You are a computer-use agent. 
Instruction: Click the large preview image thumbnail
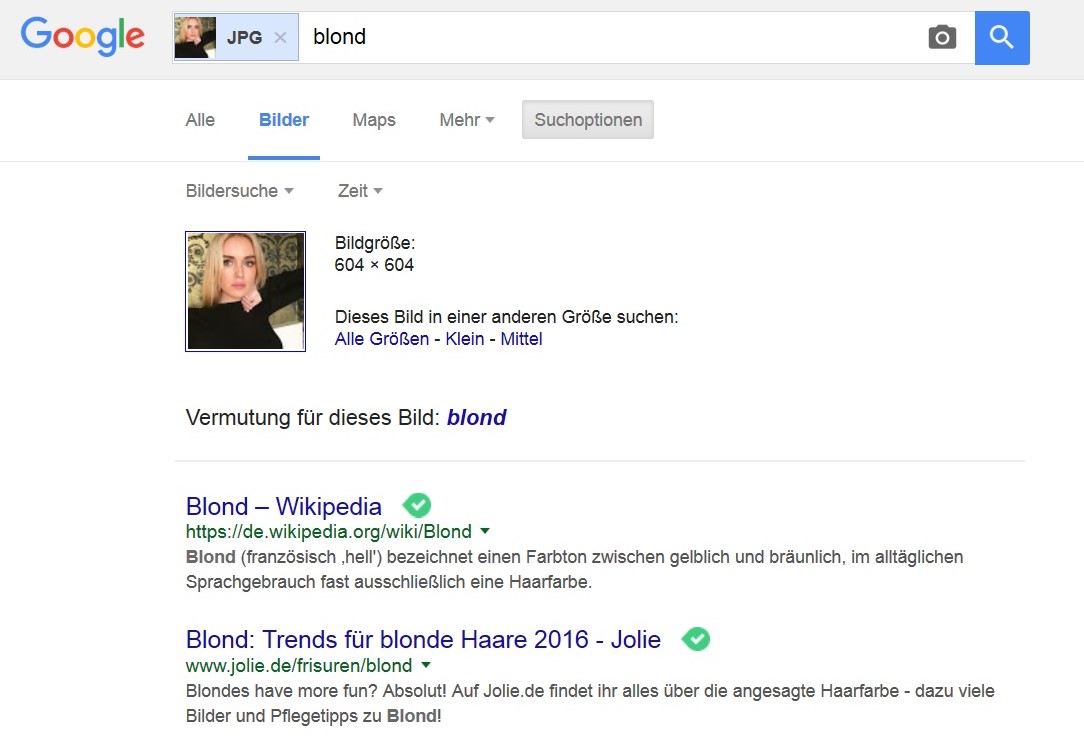245,291
